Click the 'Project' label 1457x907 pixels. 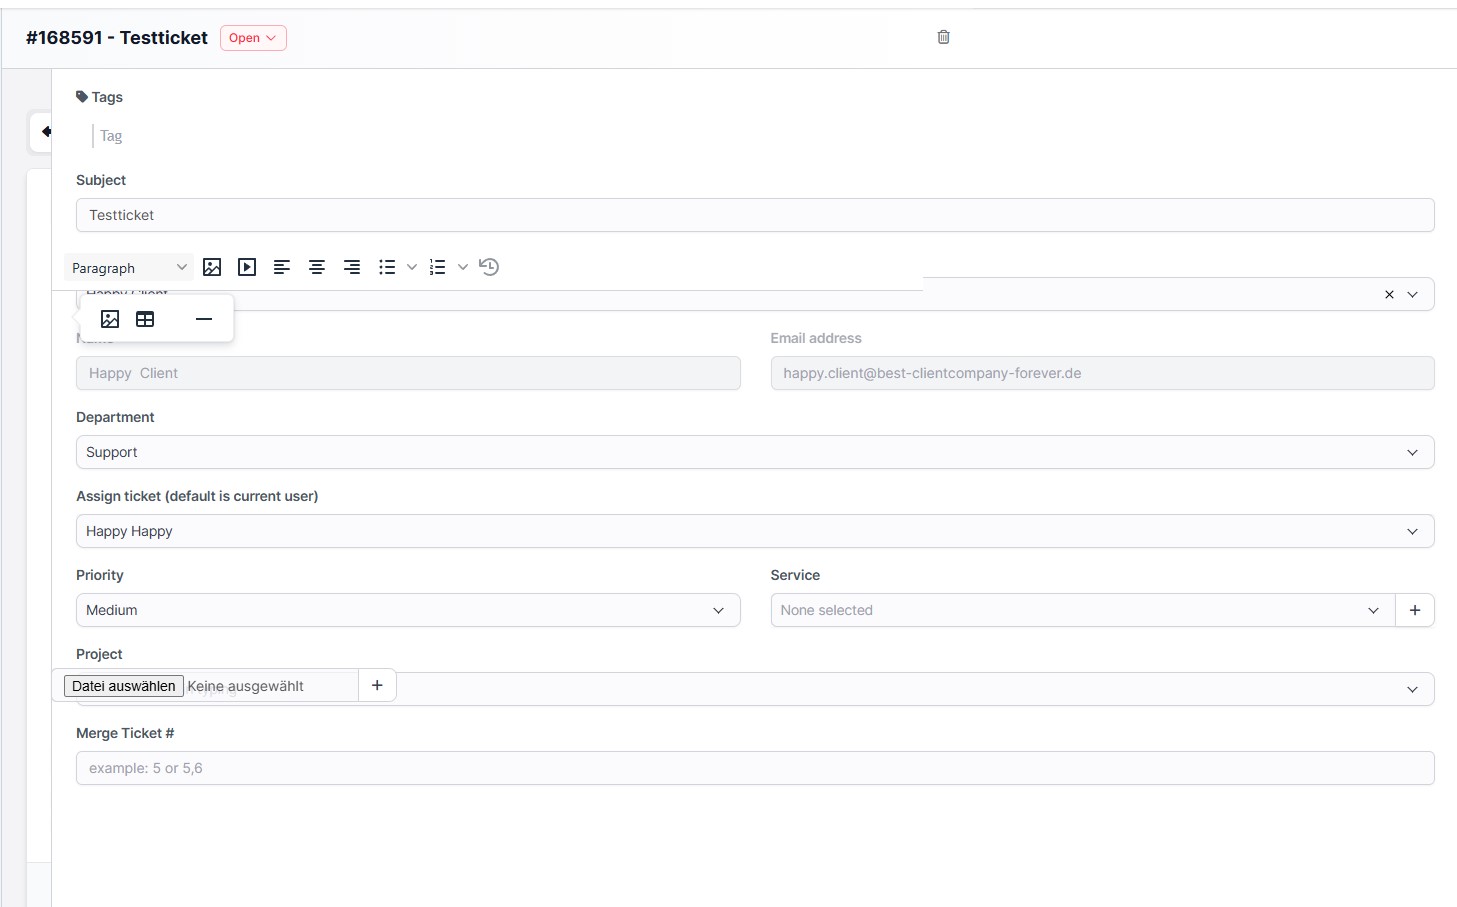pos(99,654)
